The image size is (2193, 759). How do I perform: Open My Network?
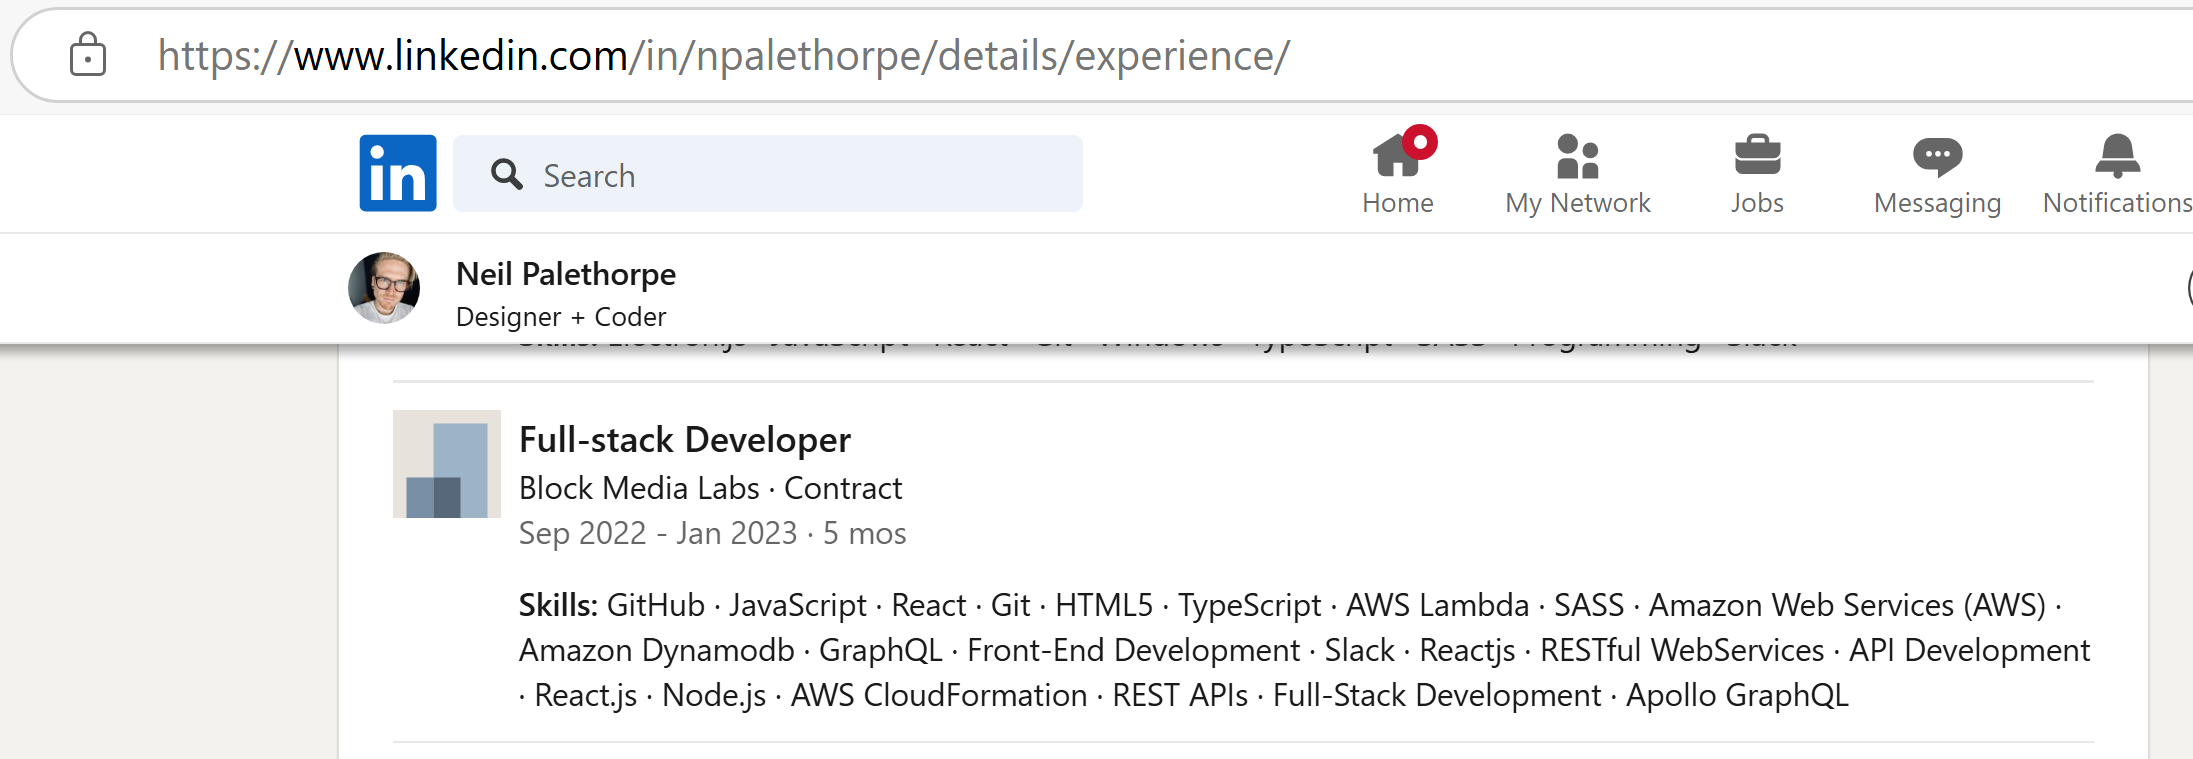(x=1577, y=175)
